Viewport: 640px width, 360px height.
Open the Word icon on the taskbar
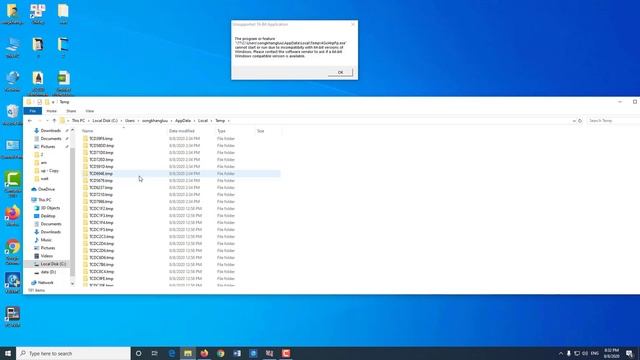pos(237,353)
